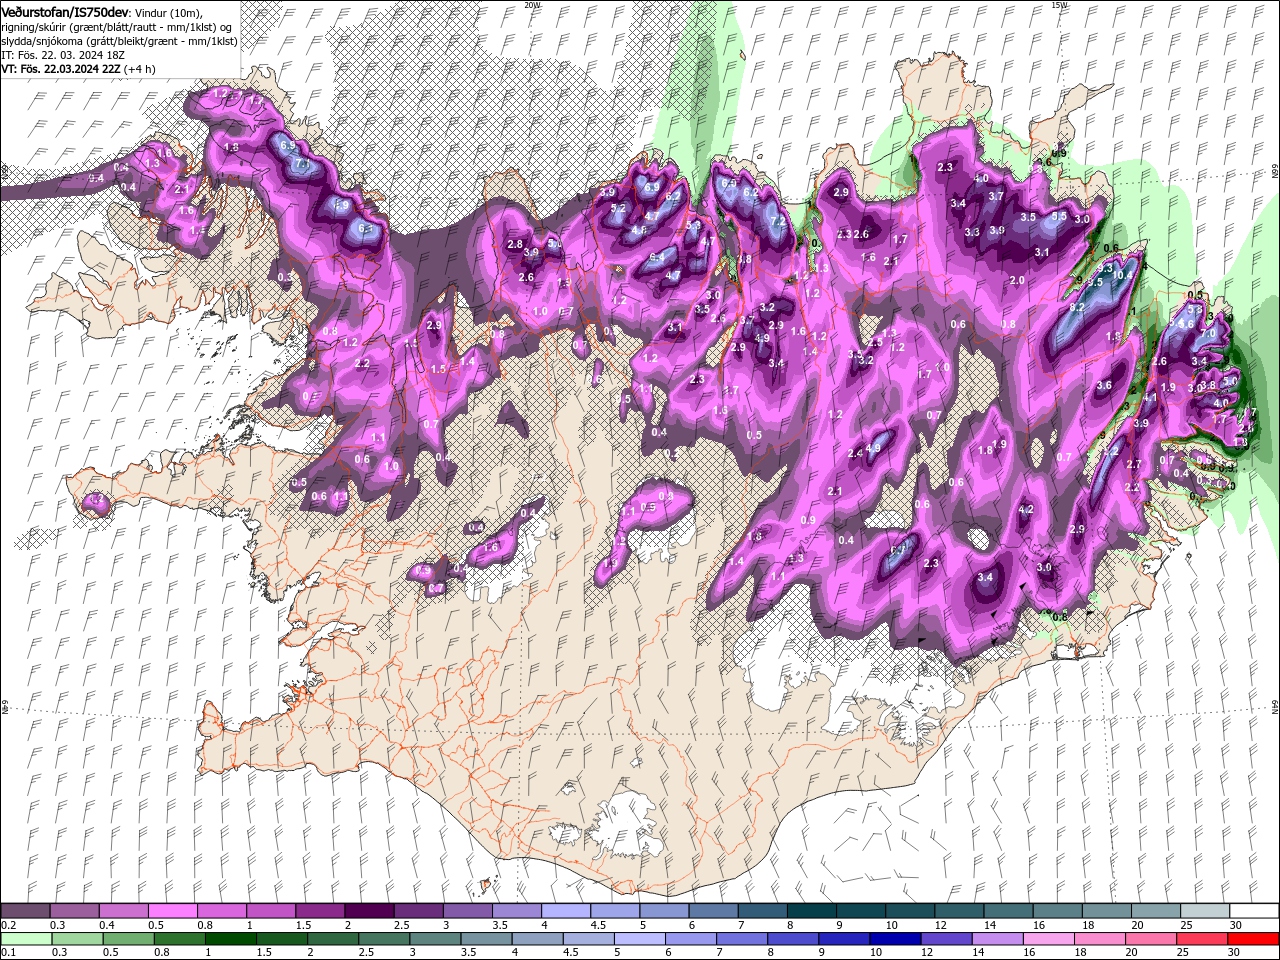Click the 3.6 precipitation value on the map
Image resolution: width=1280 pixels, height=960 pixels.
pyautogui.click(x=1104, y=385)
